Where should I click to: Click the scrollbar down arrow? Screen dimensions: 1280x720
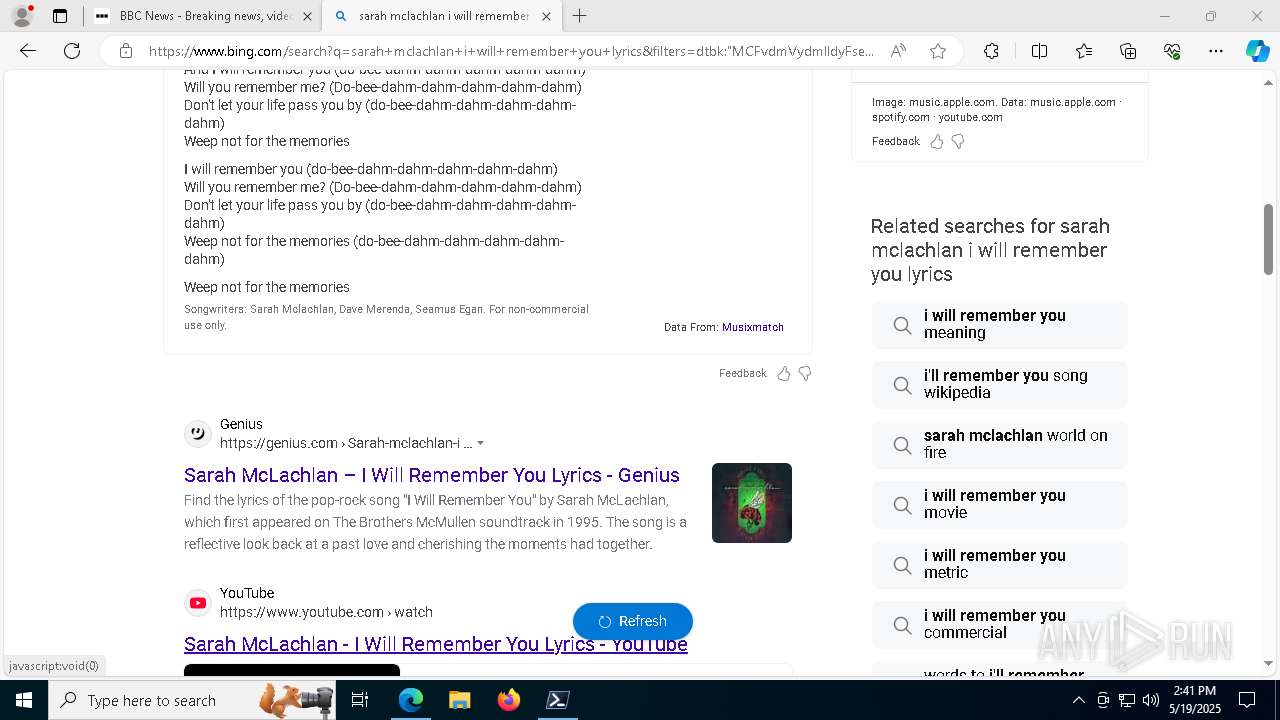(x=1268, y=663)
